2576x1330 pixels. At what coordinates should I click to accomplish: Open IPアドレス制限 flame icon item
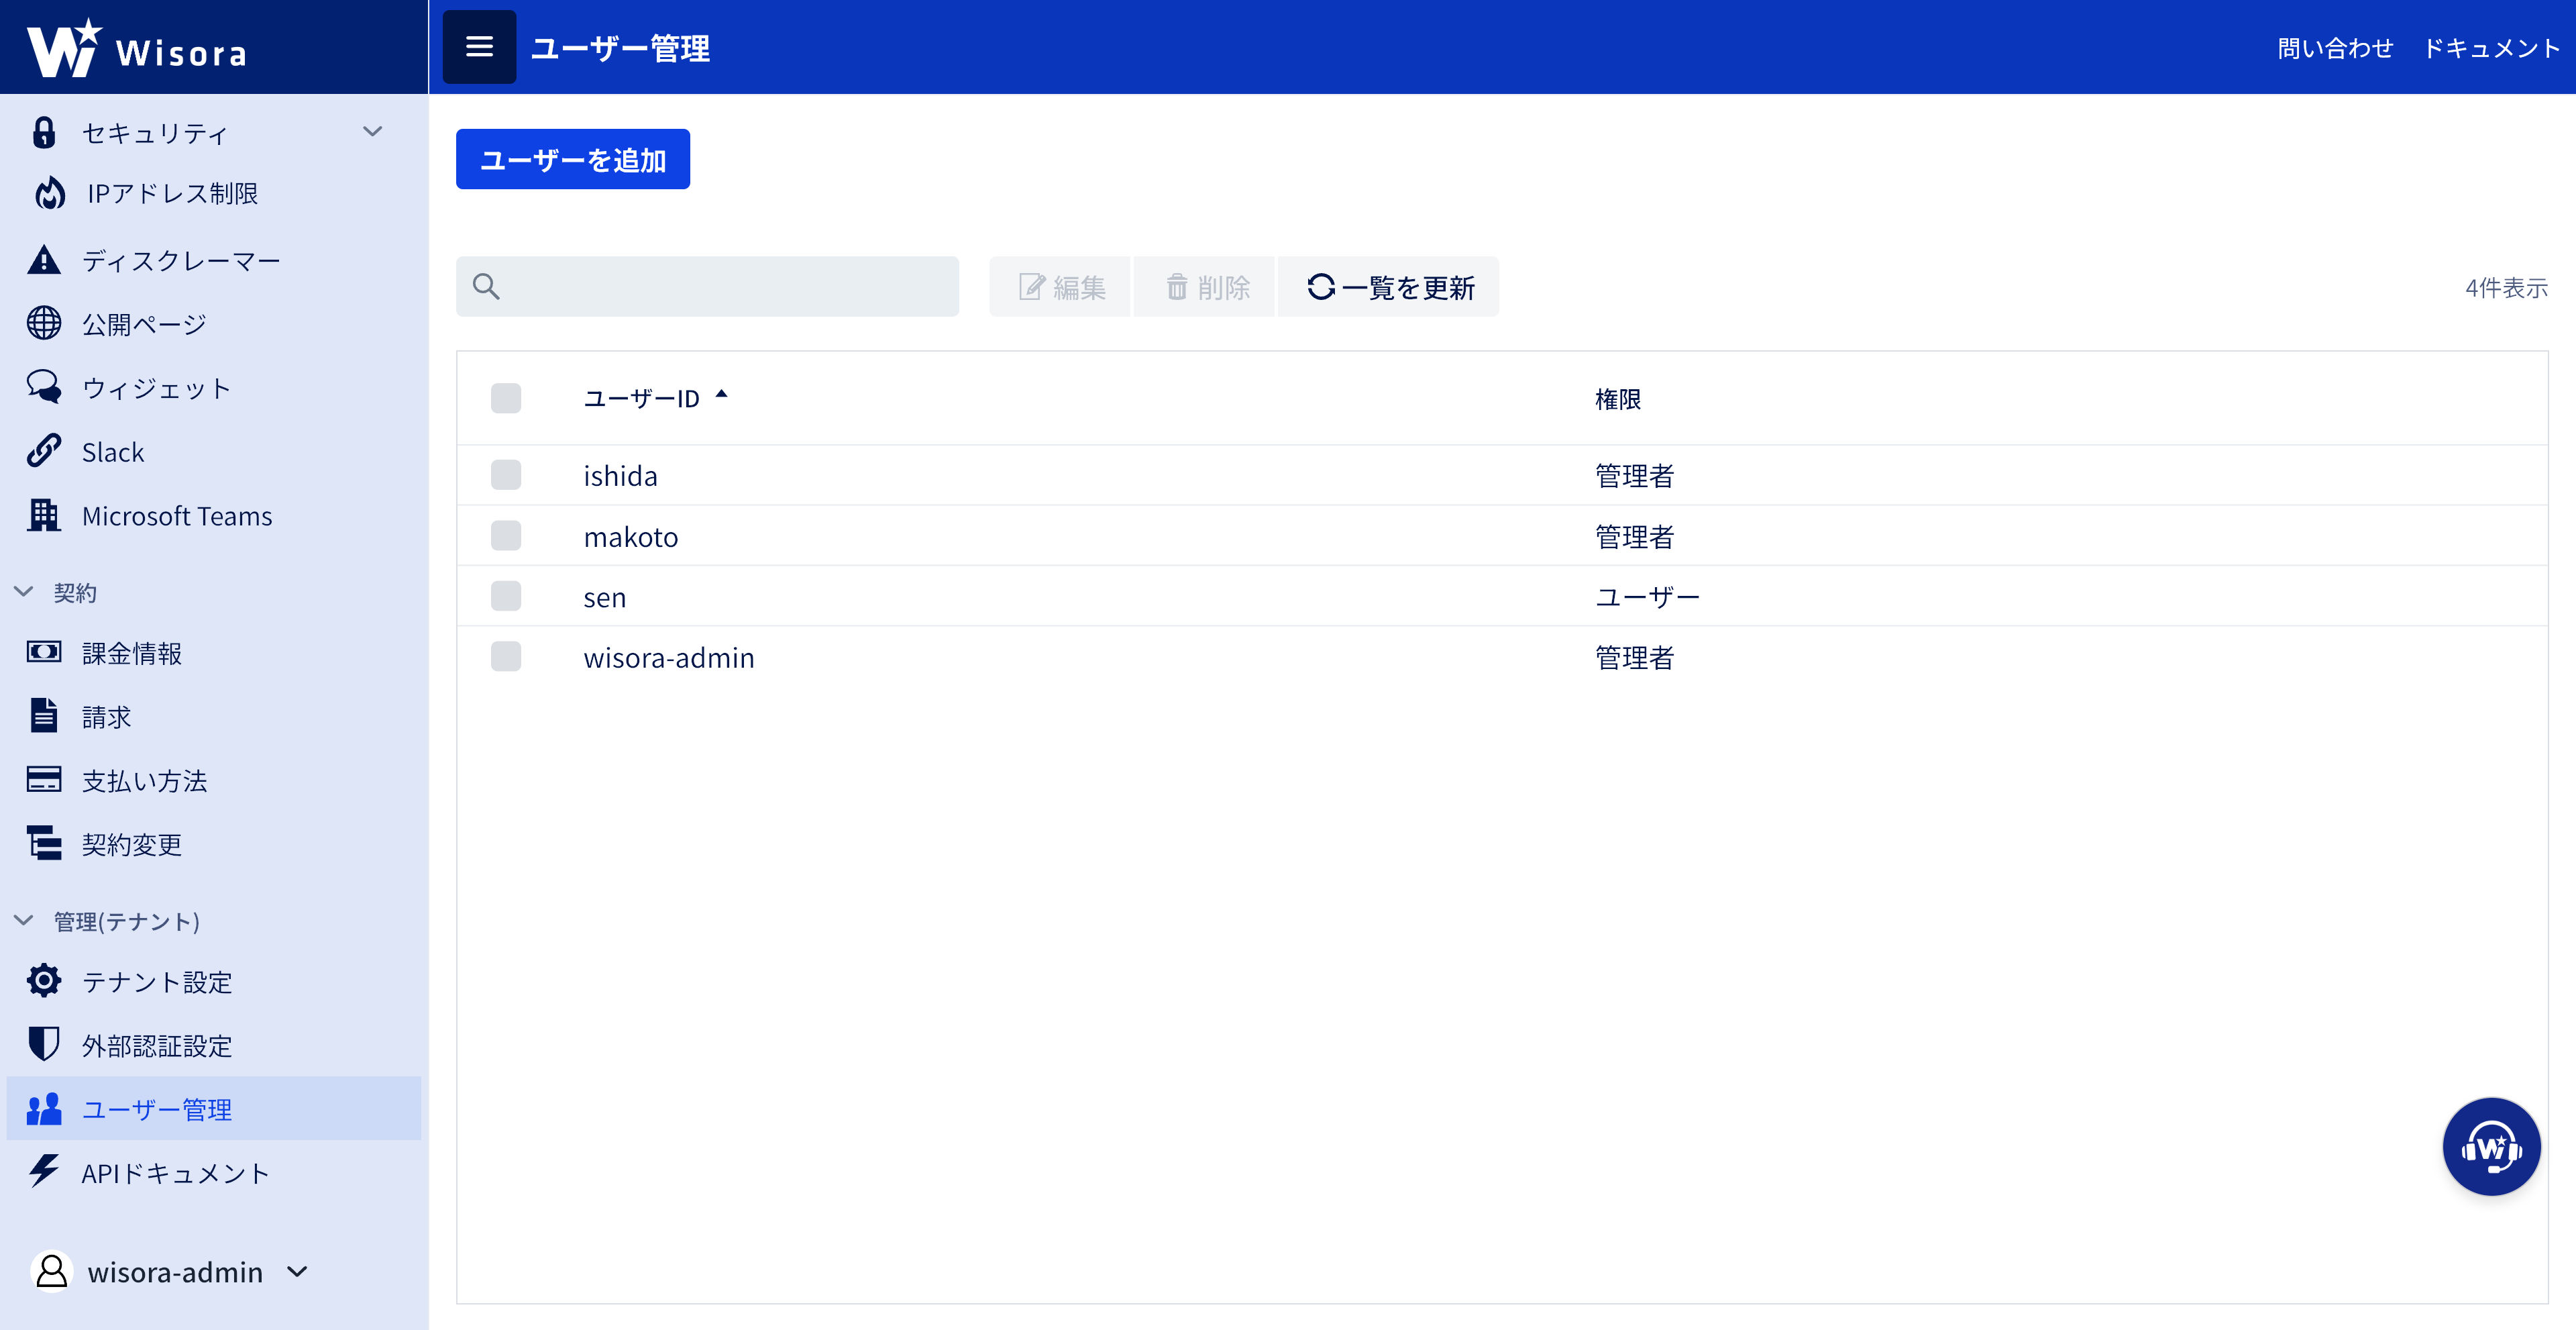pyautogui.click(x=50, y=193)
